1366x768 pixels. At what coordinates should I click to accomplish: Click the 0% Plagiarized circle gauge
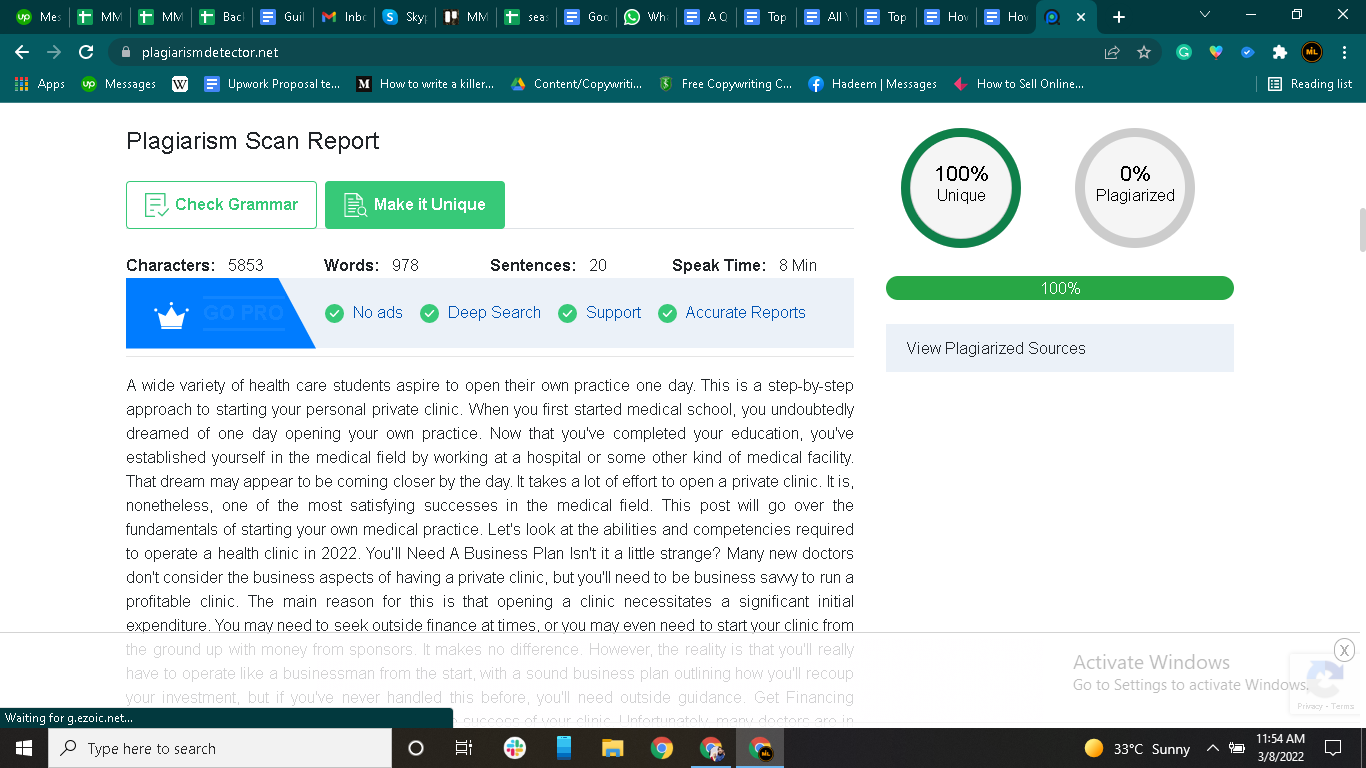click(1135, 187)
